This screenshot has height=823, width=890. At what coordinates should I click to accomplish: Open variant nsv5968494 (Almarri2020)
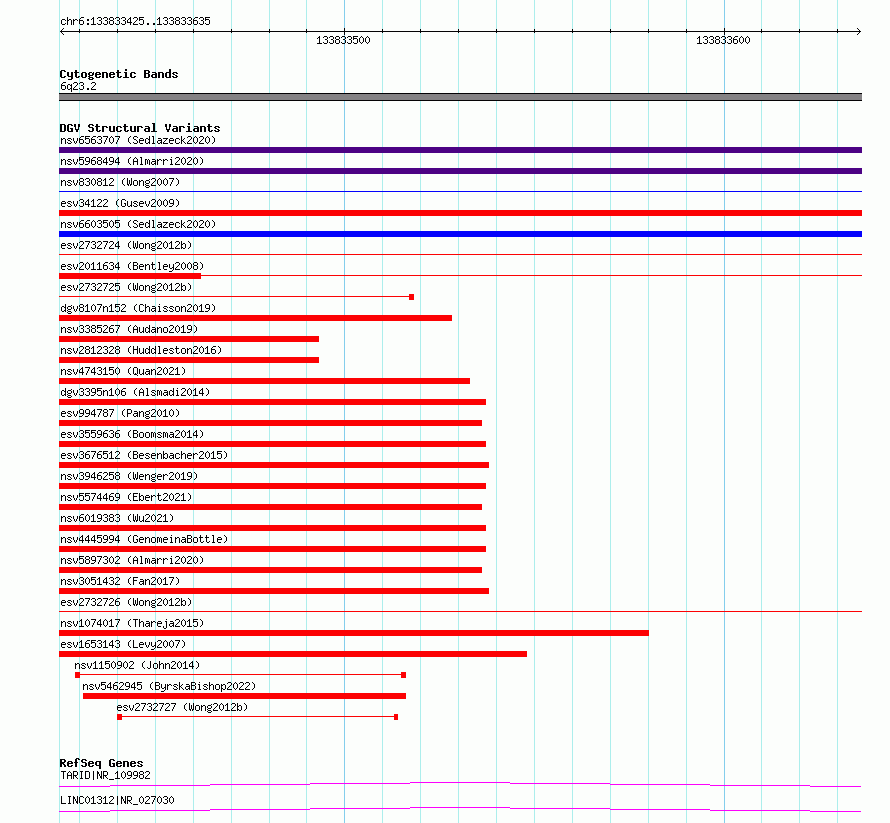(132, 161)
